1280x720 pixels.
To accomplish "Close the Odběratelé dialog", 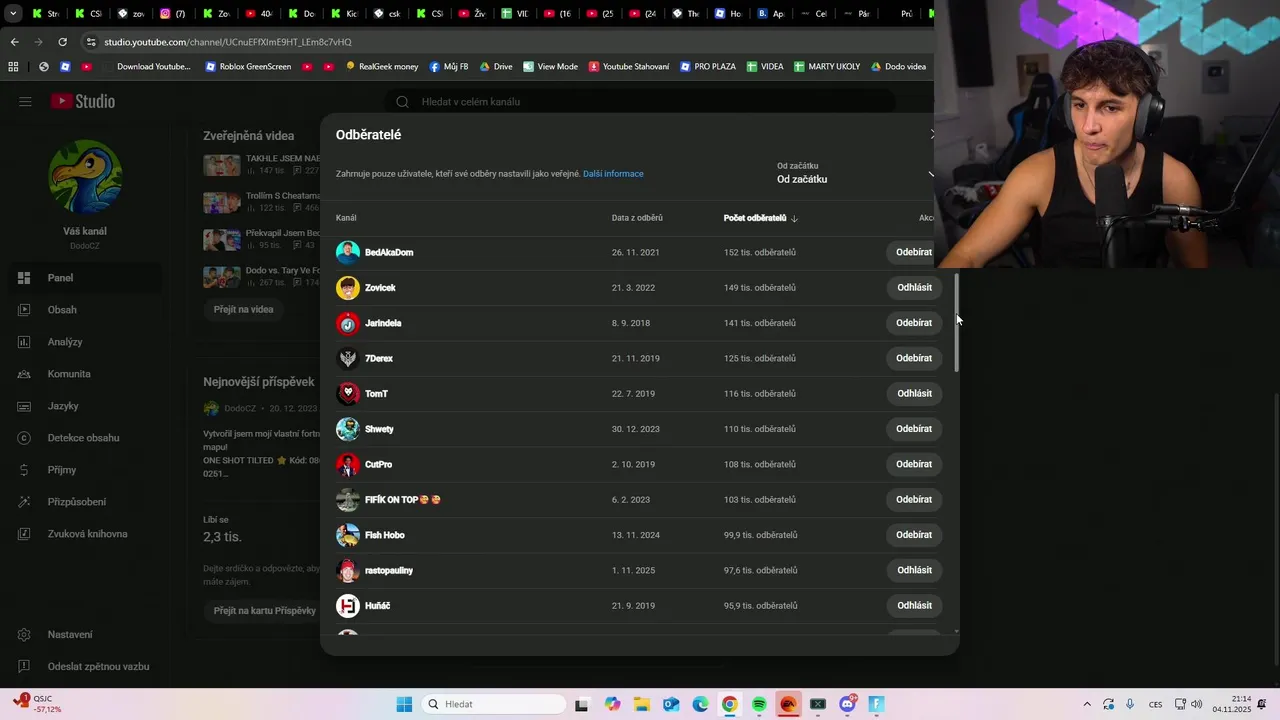I will tap(933, 134).
